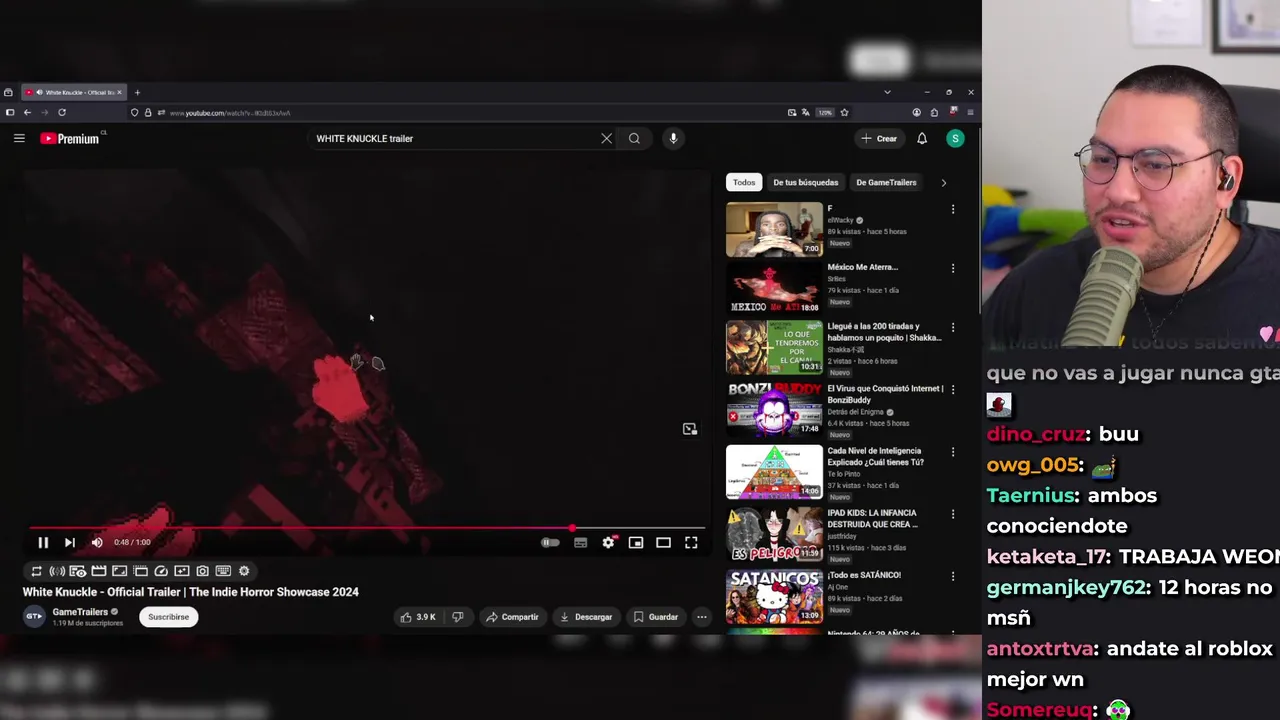Open options for Llegué a las 200 tiradas

pyautogui.click(x=953, y=327)
